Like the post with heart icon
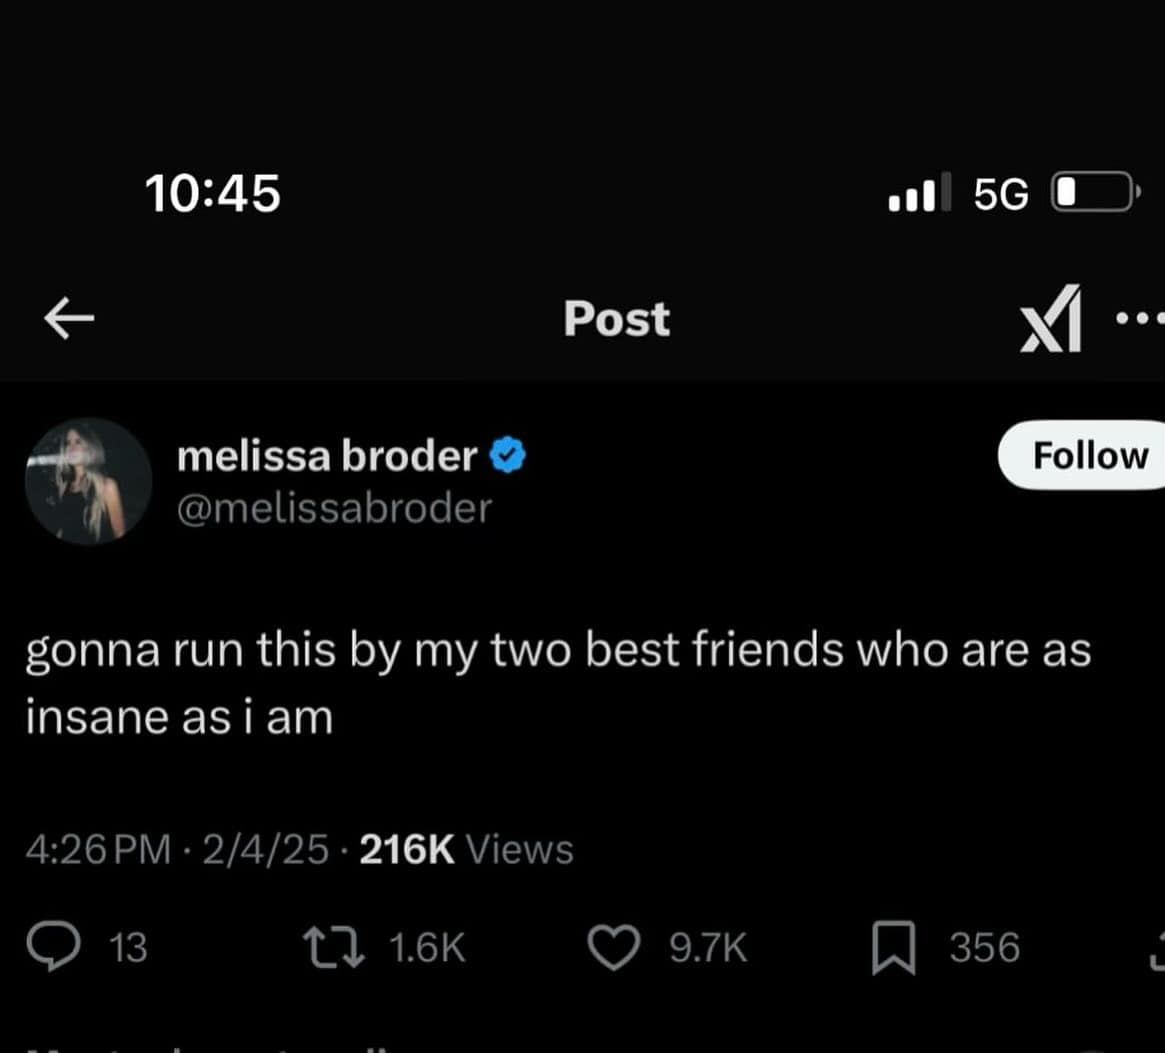The image size is (1165, 1053). coord(614,947)
